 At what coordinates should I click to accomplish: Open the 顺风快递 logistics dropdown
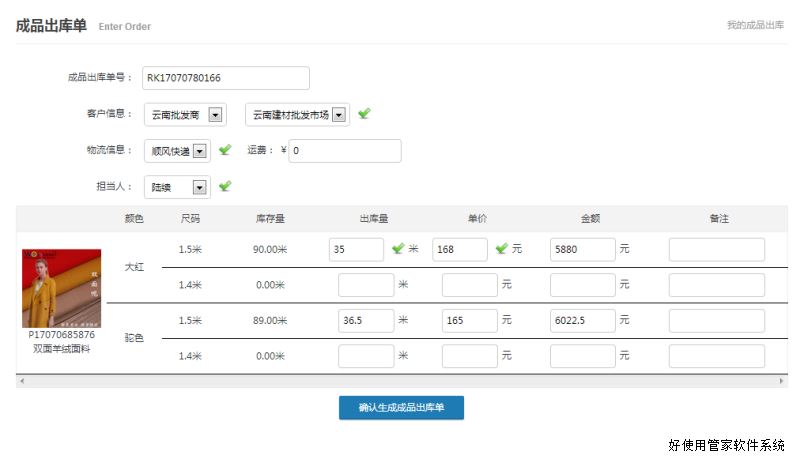click(199, 151)
